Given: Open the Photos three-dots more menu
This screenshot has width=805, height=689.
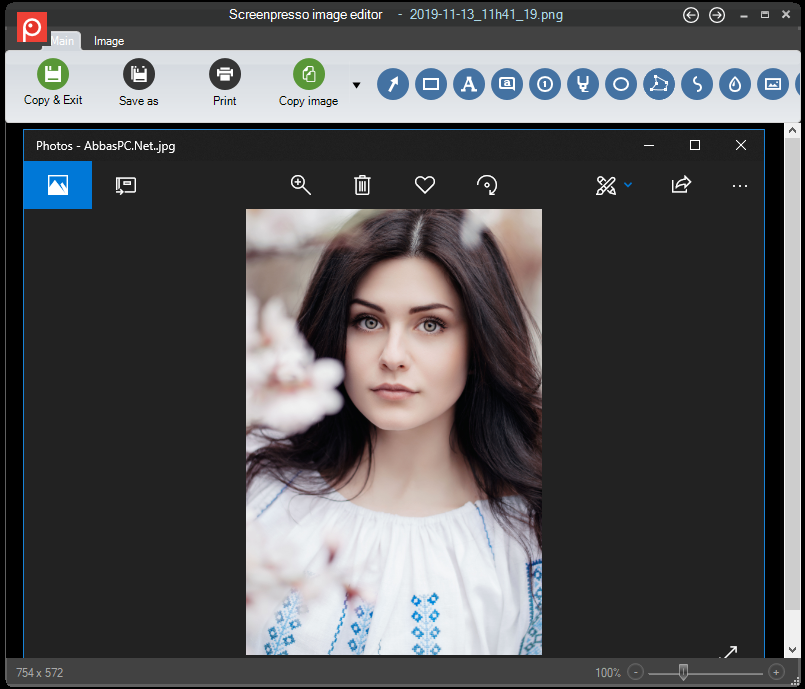Looking at the screenshot, I should click(x=740, y=186).
